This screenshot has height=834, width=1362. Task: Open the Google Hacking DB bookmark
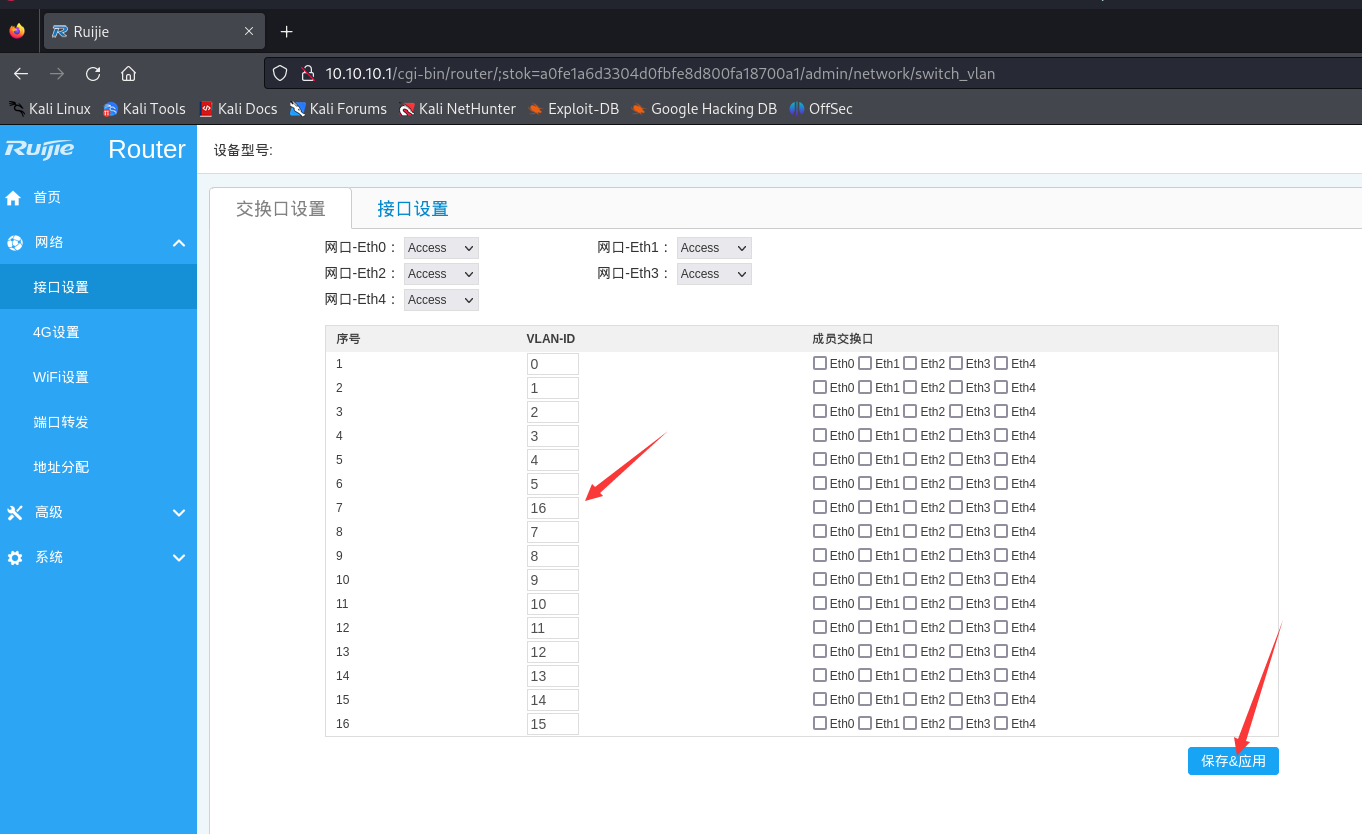(704, 108)
